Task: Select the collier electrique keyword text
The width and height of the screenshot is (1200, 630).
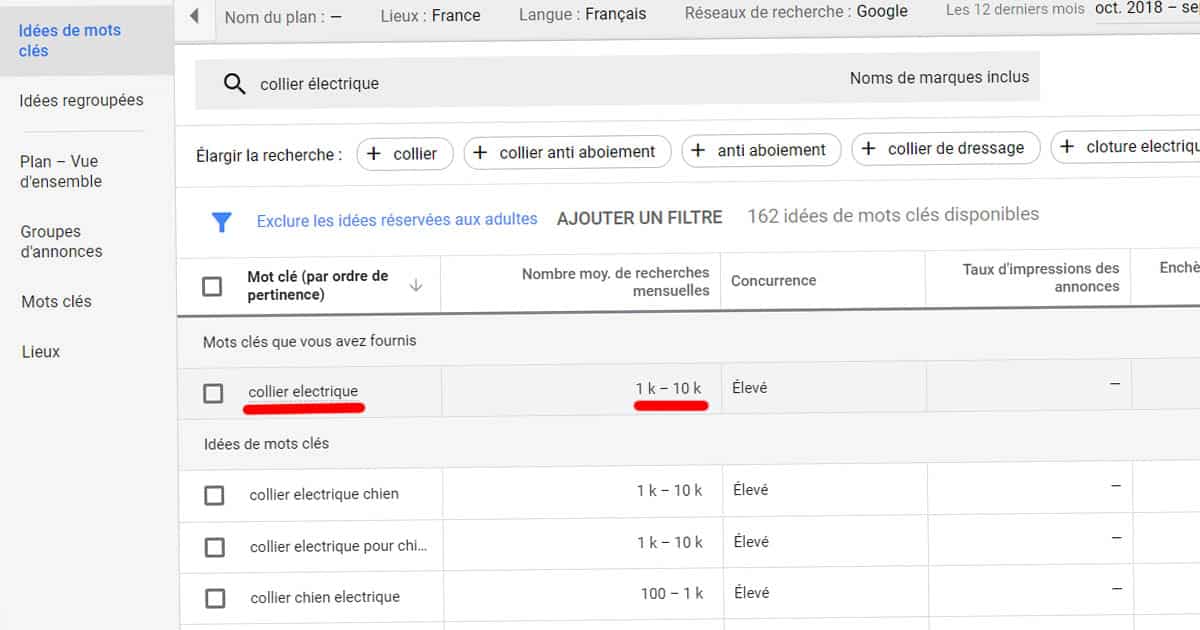Action: [x=303, y=391]
